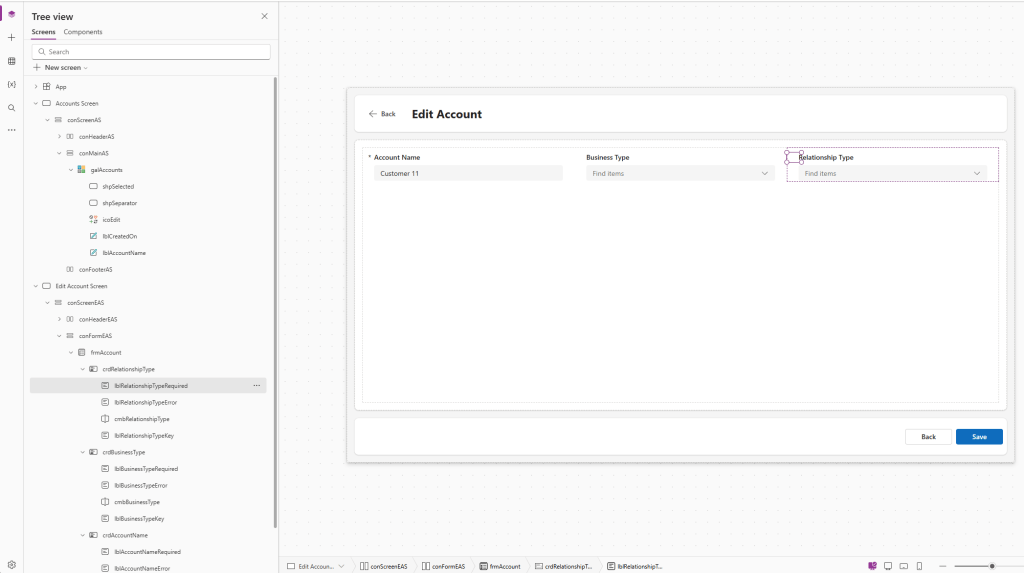The image size is (1024, 573).
Task: Click the back arrow in Edit Account header
Action: [373, 114]
